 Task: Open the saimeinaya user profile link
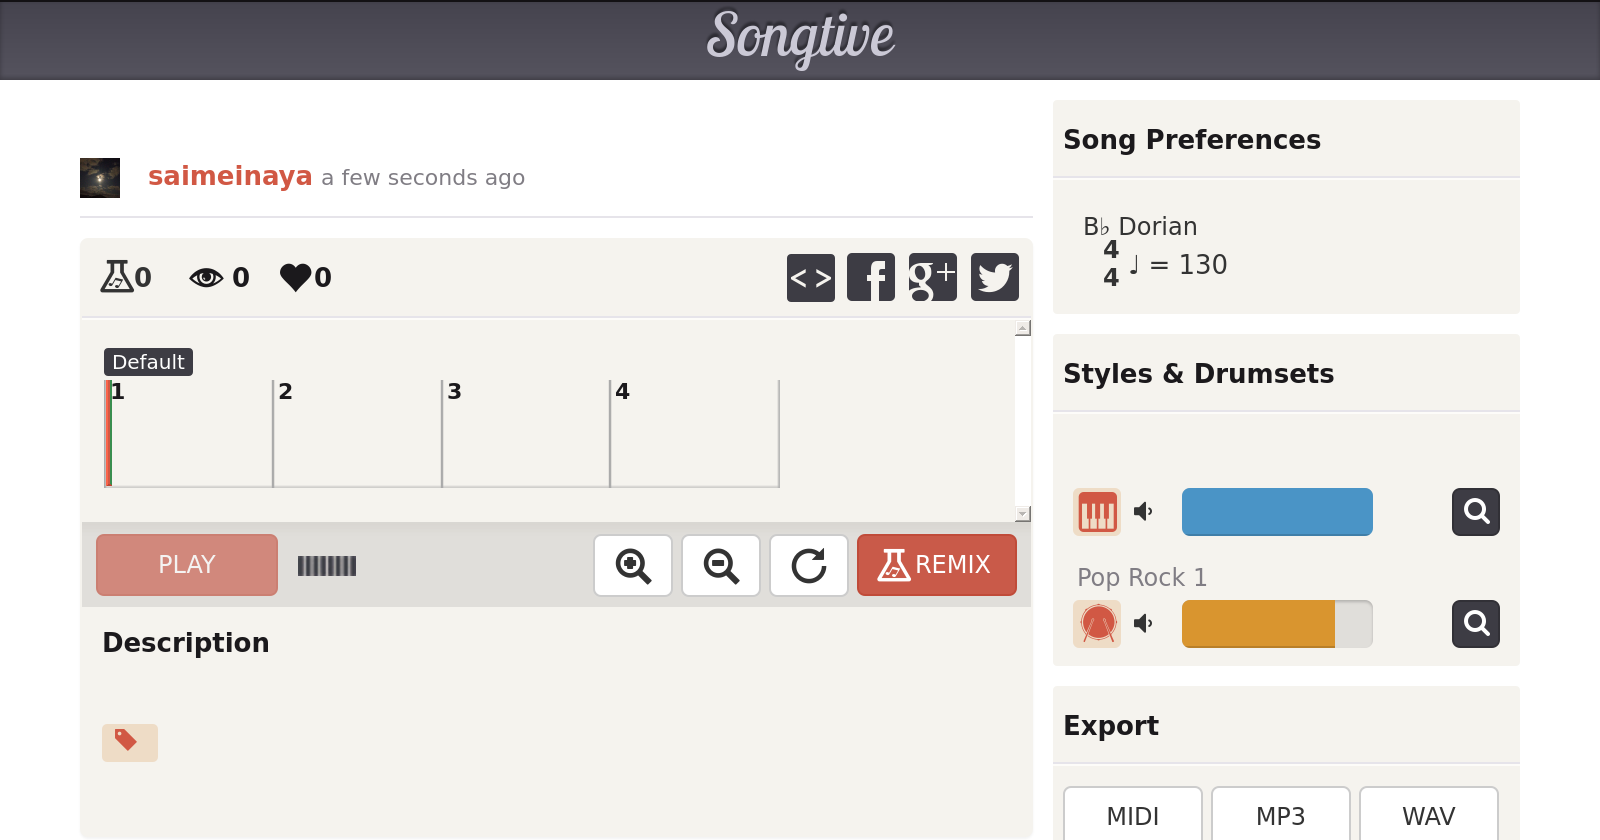tap(230, 176)
